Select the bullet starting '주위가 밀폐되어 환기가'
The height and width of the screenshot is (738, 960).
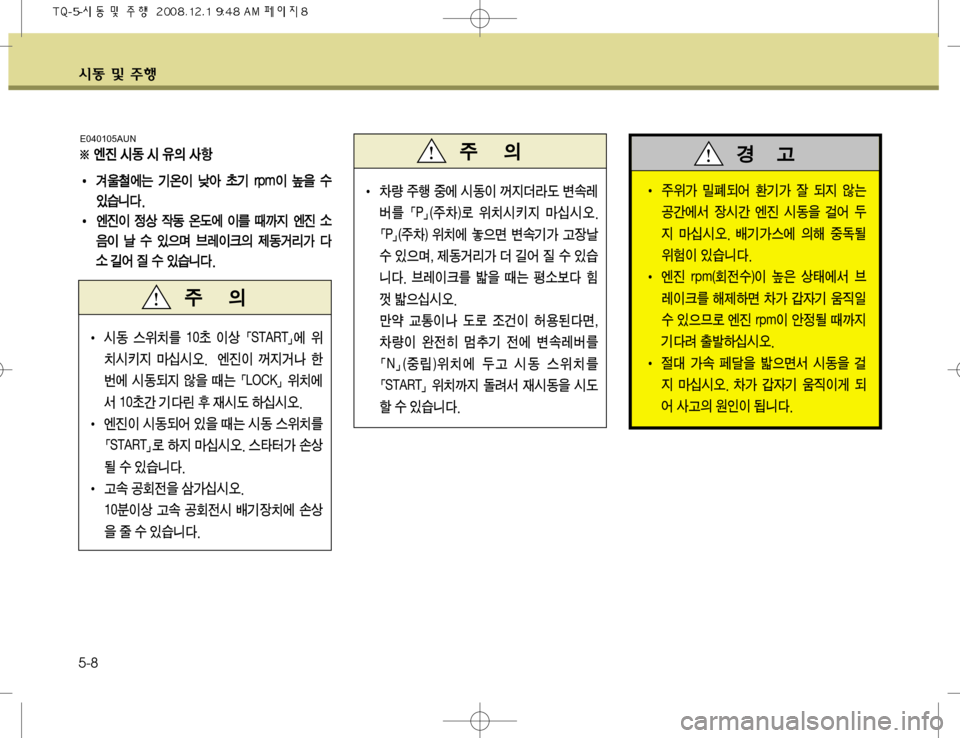(x=757, y=223)
